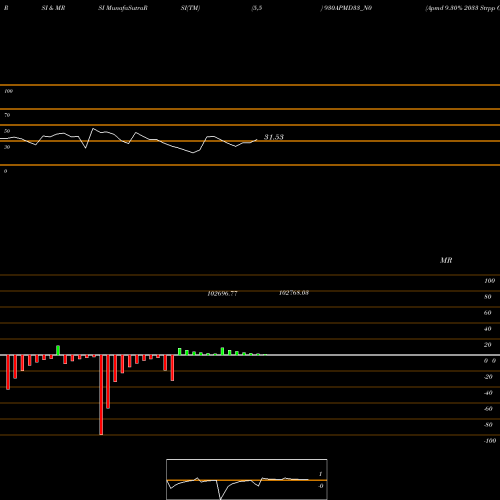The height and width of the screenshot is (500, 500).
Task: Select the '939APMD33_N0' symbol text
Action: 348,8
